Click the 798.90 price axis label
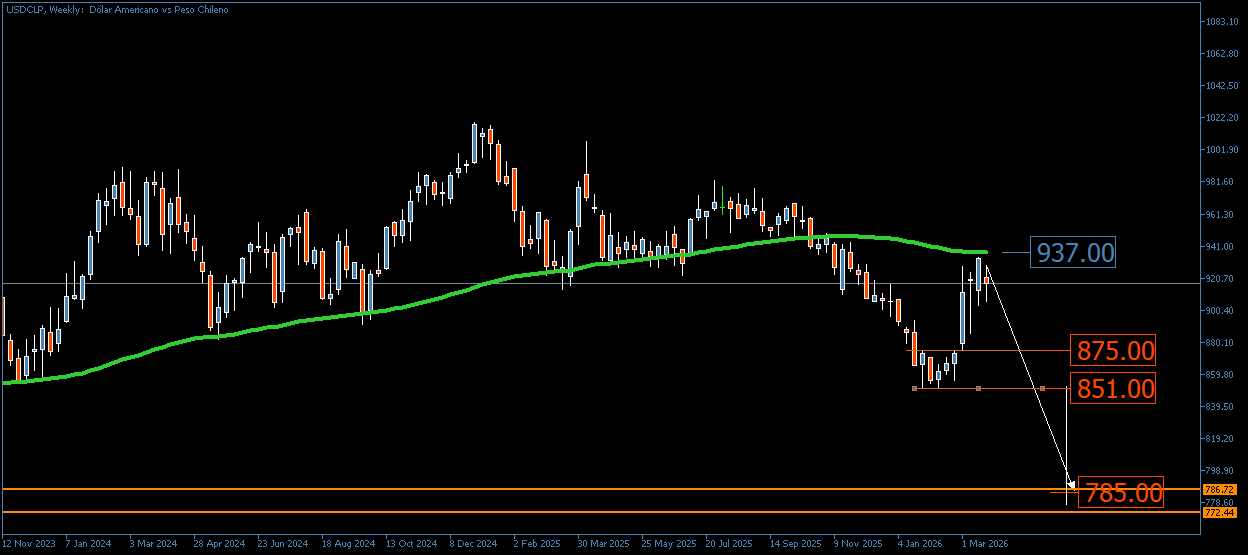 tap(1218, 471)
